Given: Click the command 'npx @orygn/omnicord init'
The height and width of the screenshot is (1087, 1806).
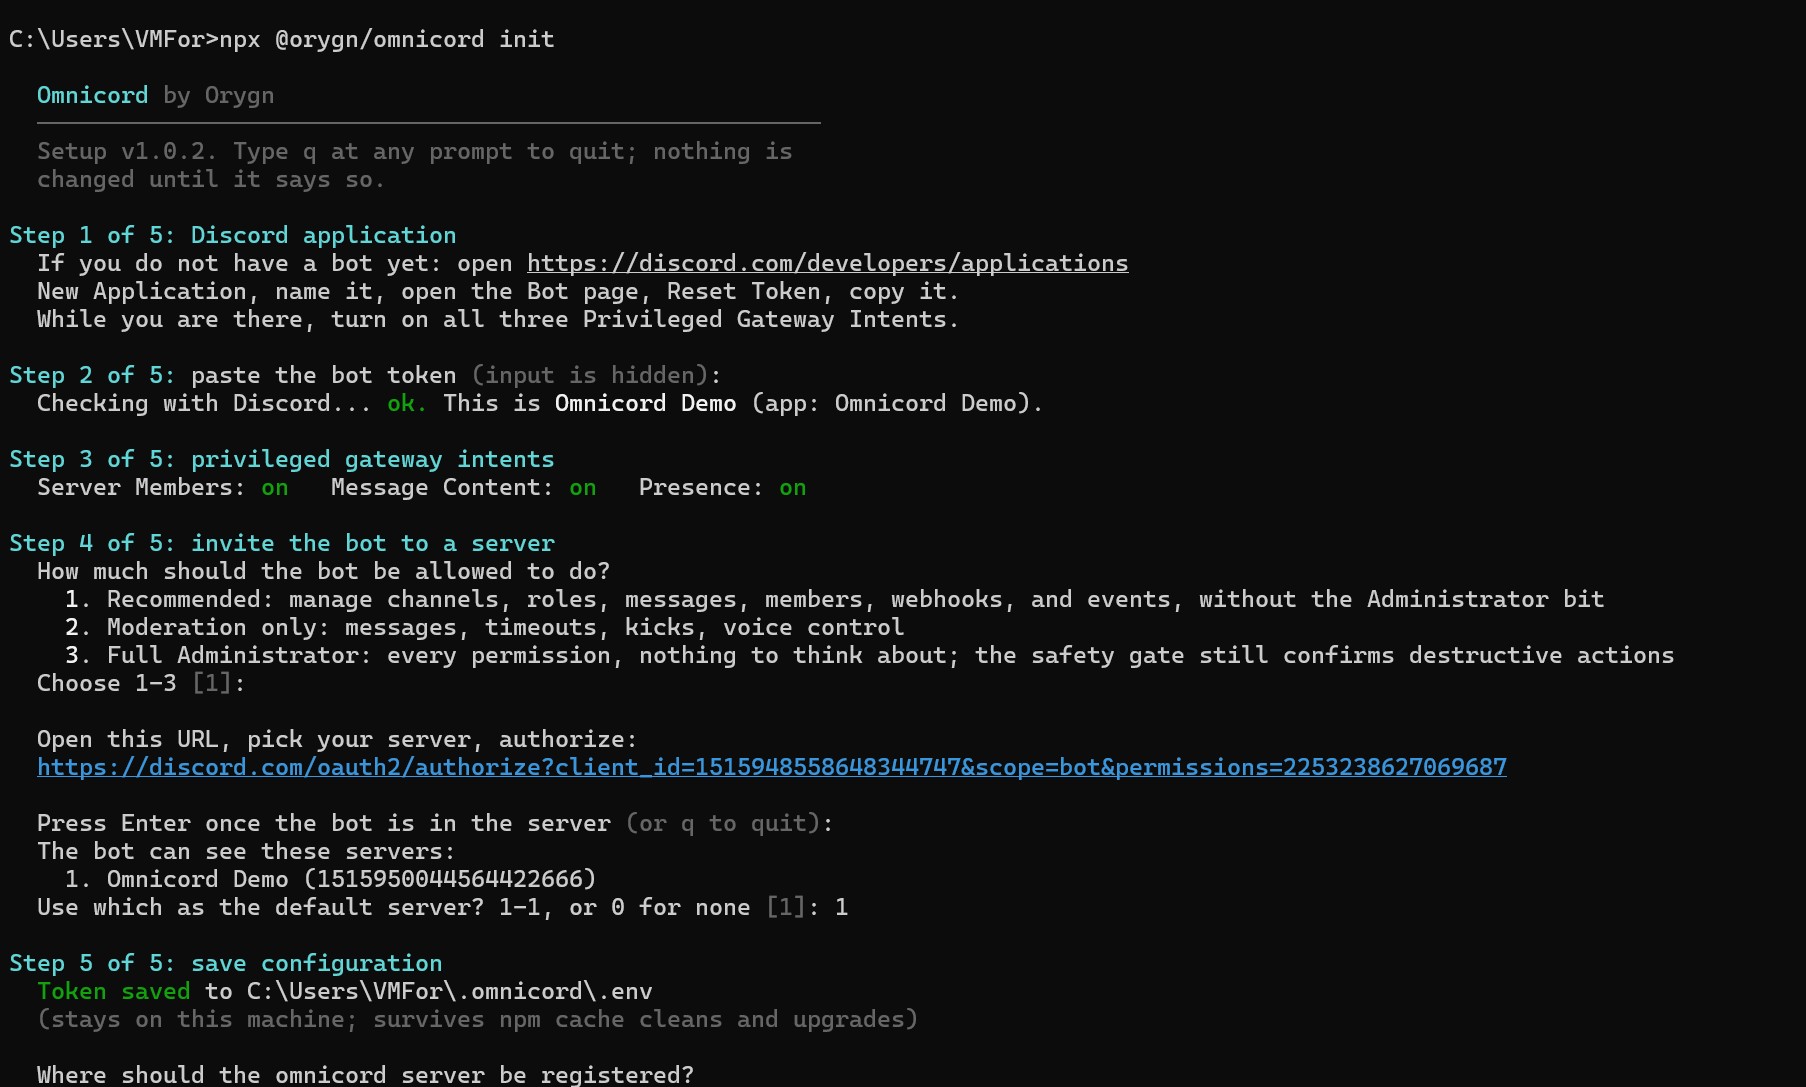Looking at the screenshot, I should [x=386, y=39].
